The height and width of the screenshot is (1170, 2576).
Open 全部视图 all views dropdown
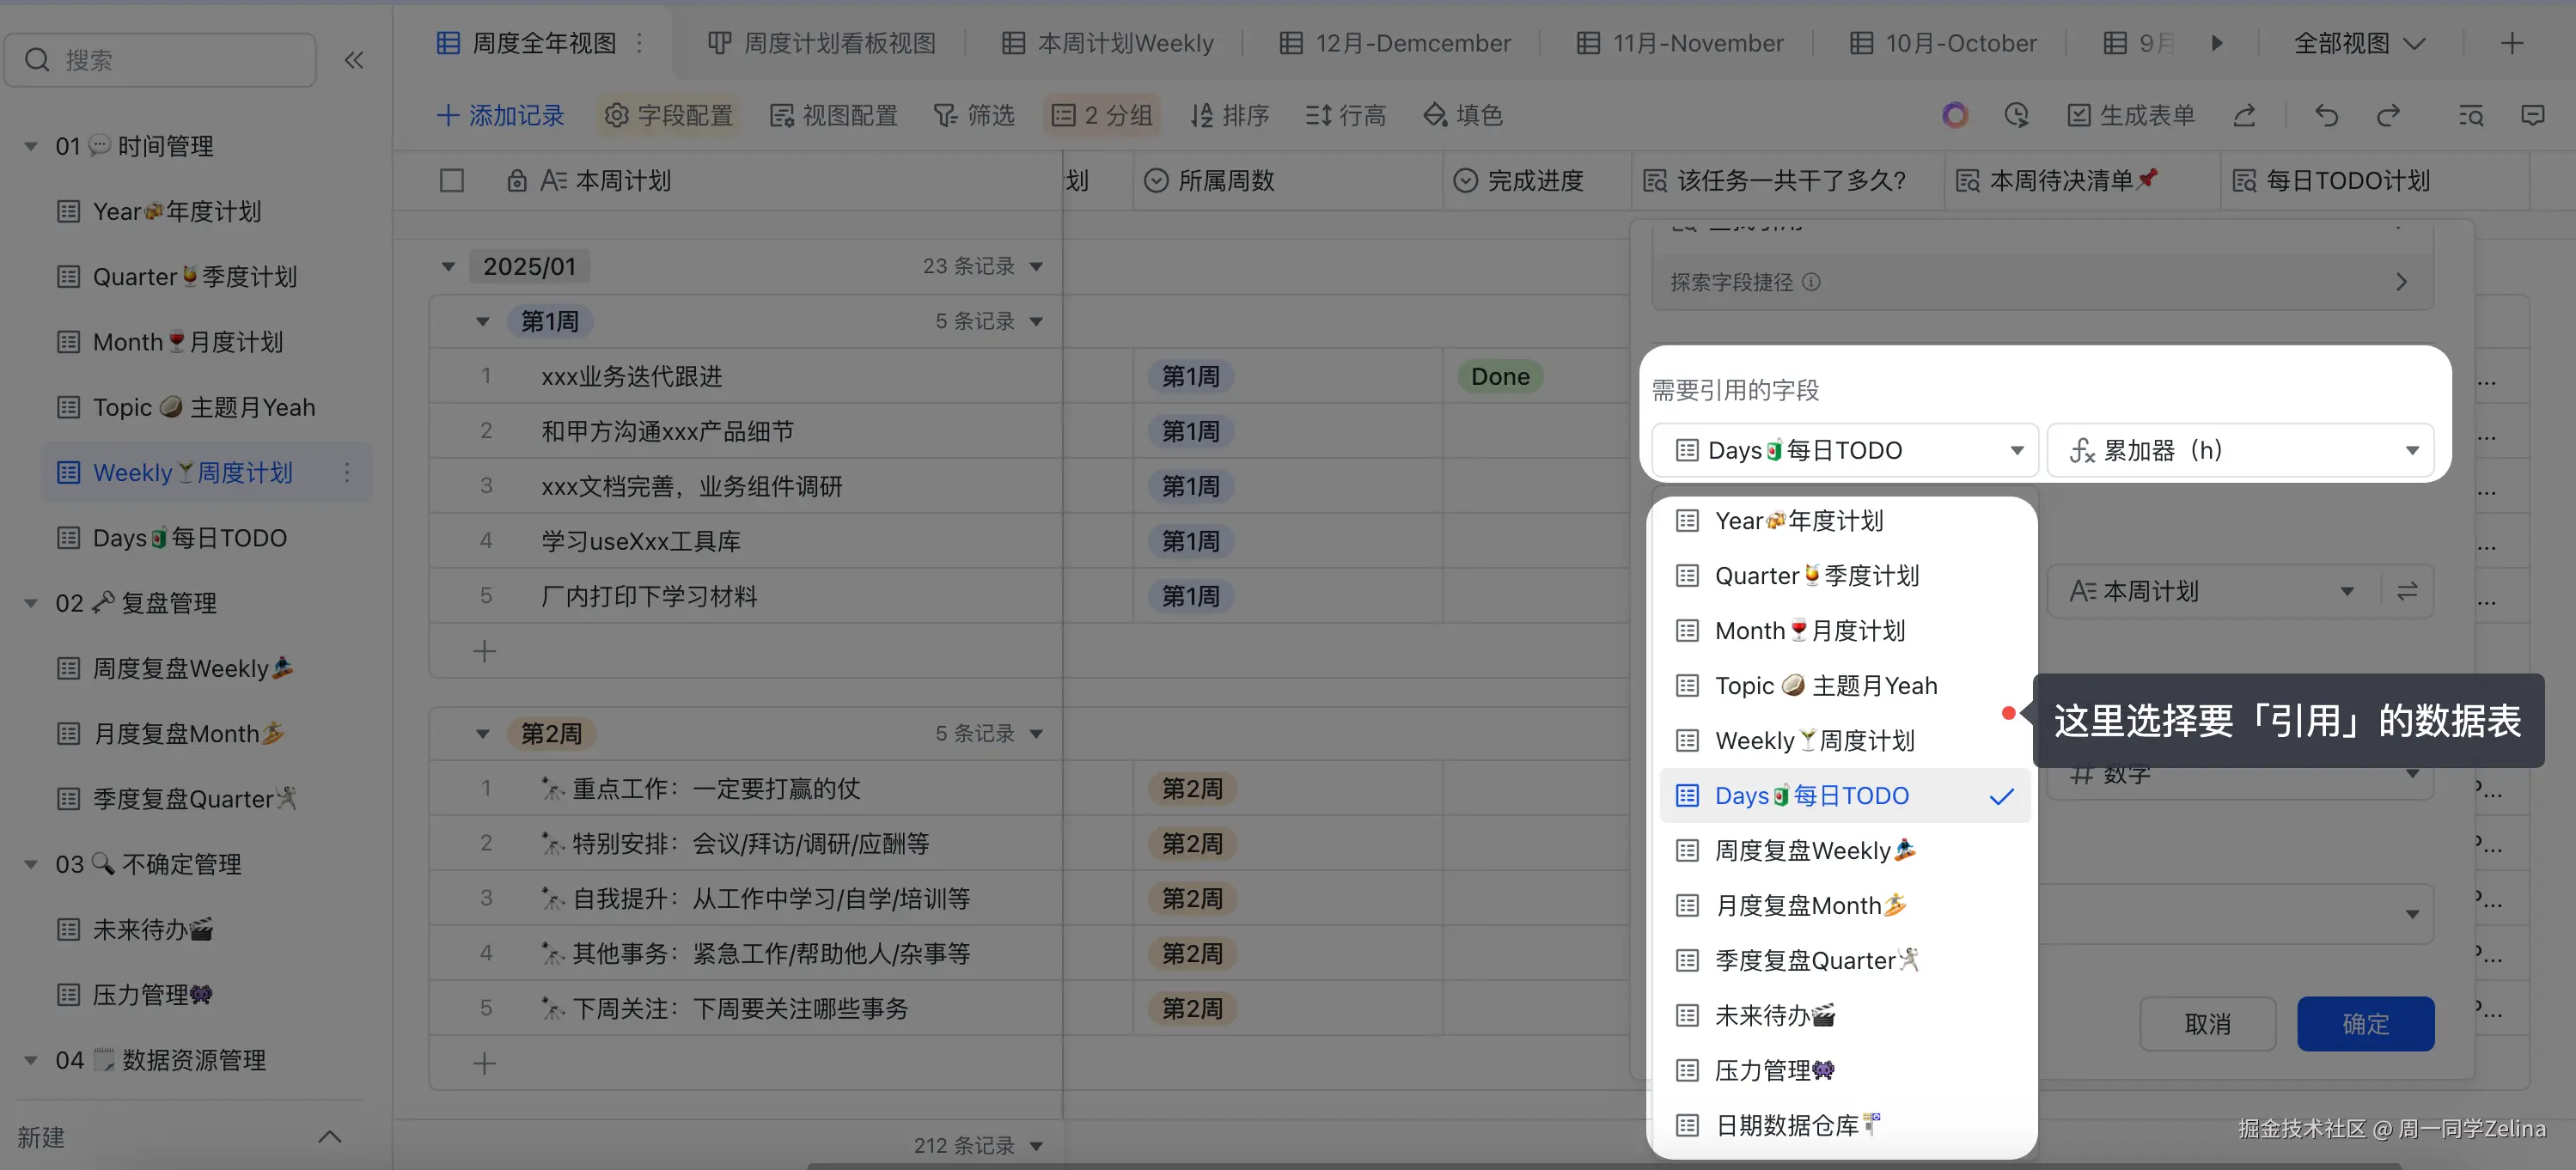(x=2359, y=43)
